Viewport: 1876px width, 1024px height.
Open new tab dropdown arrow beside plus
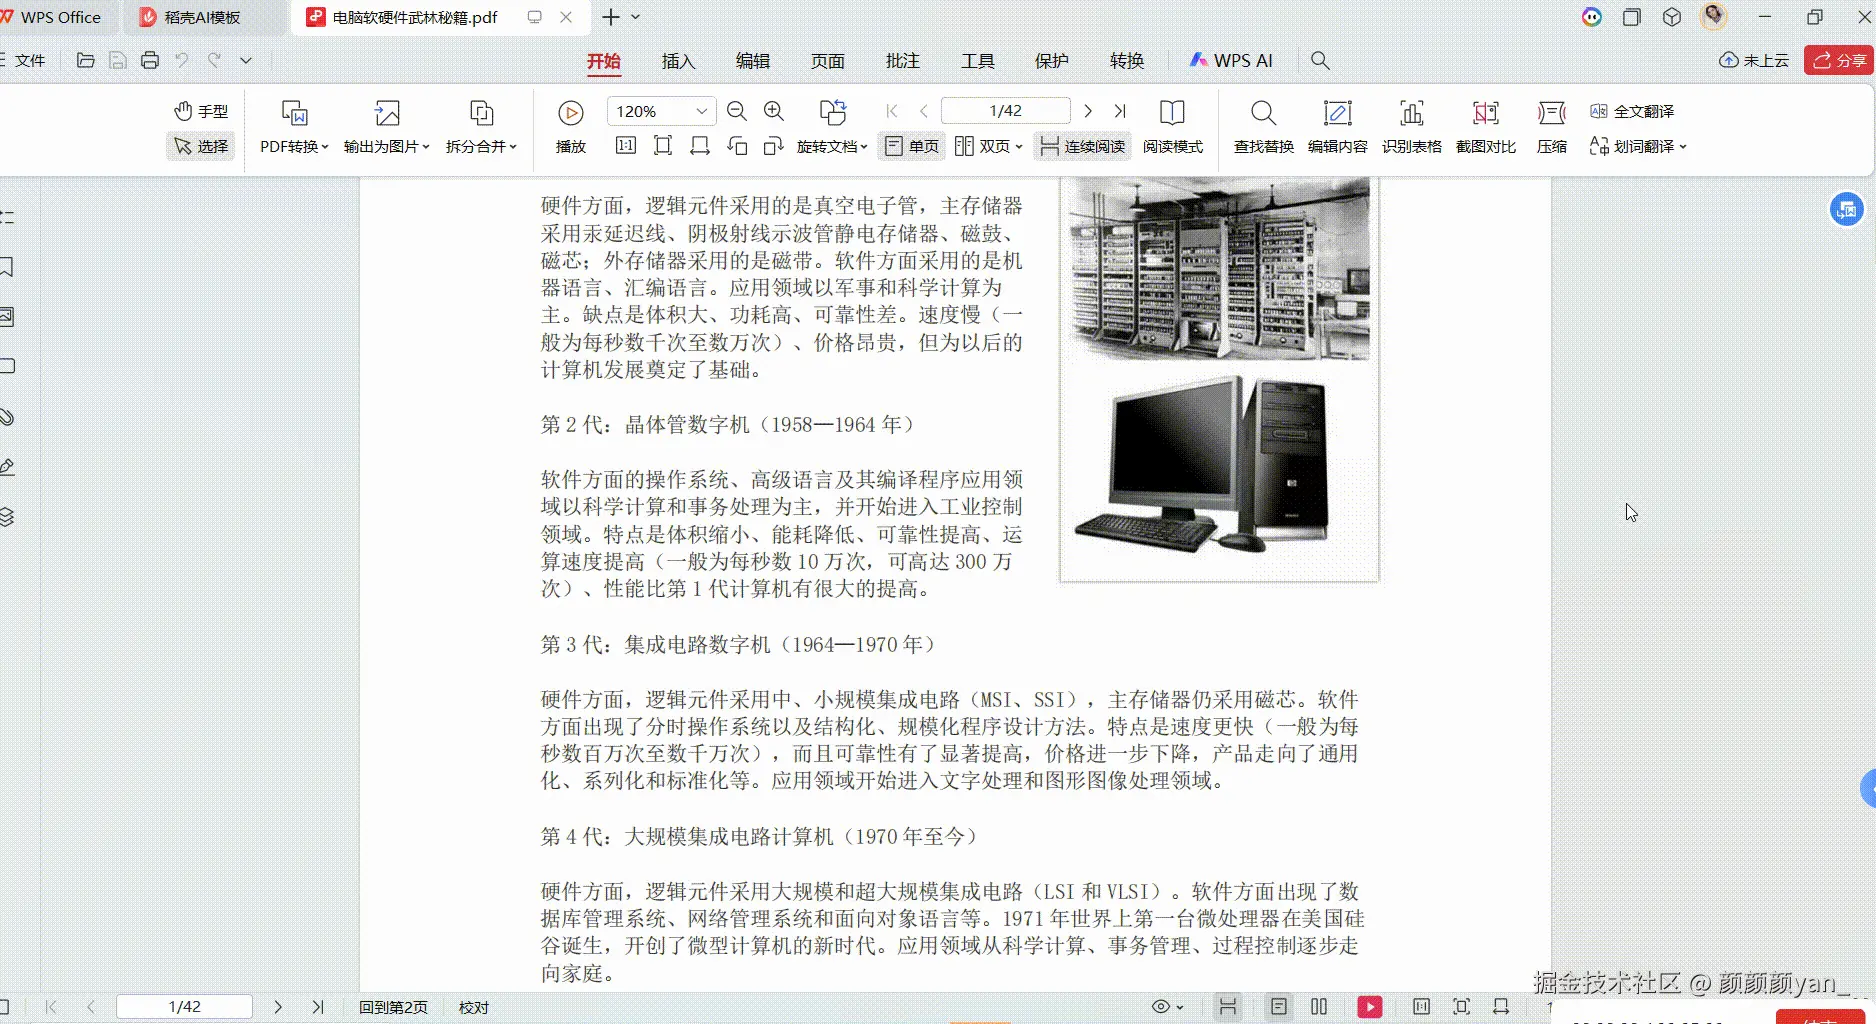635,17
